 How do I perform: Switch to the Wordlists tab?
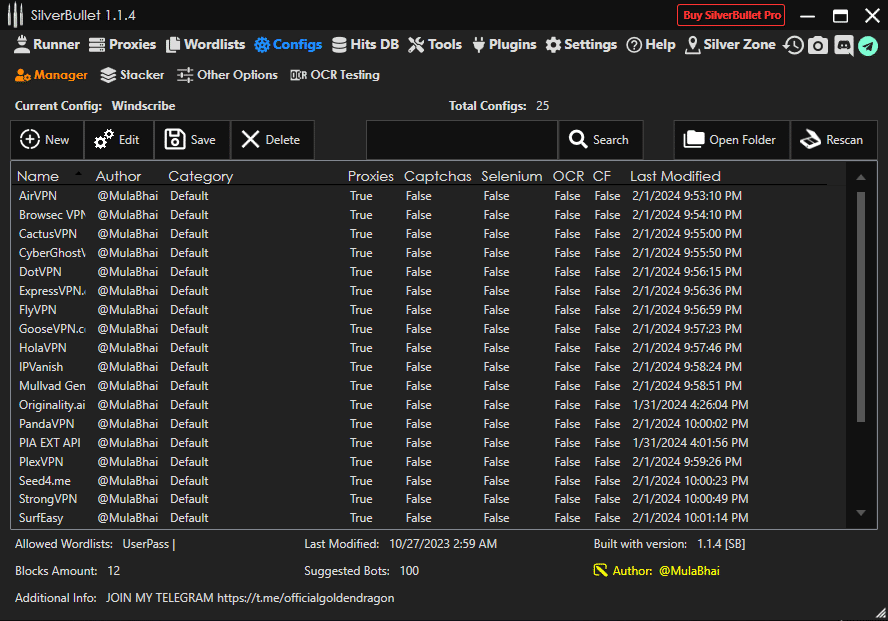click(x=206, y=45)
